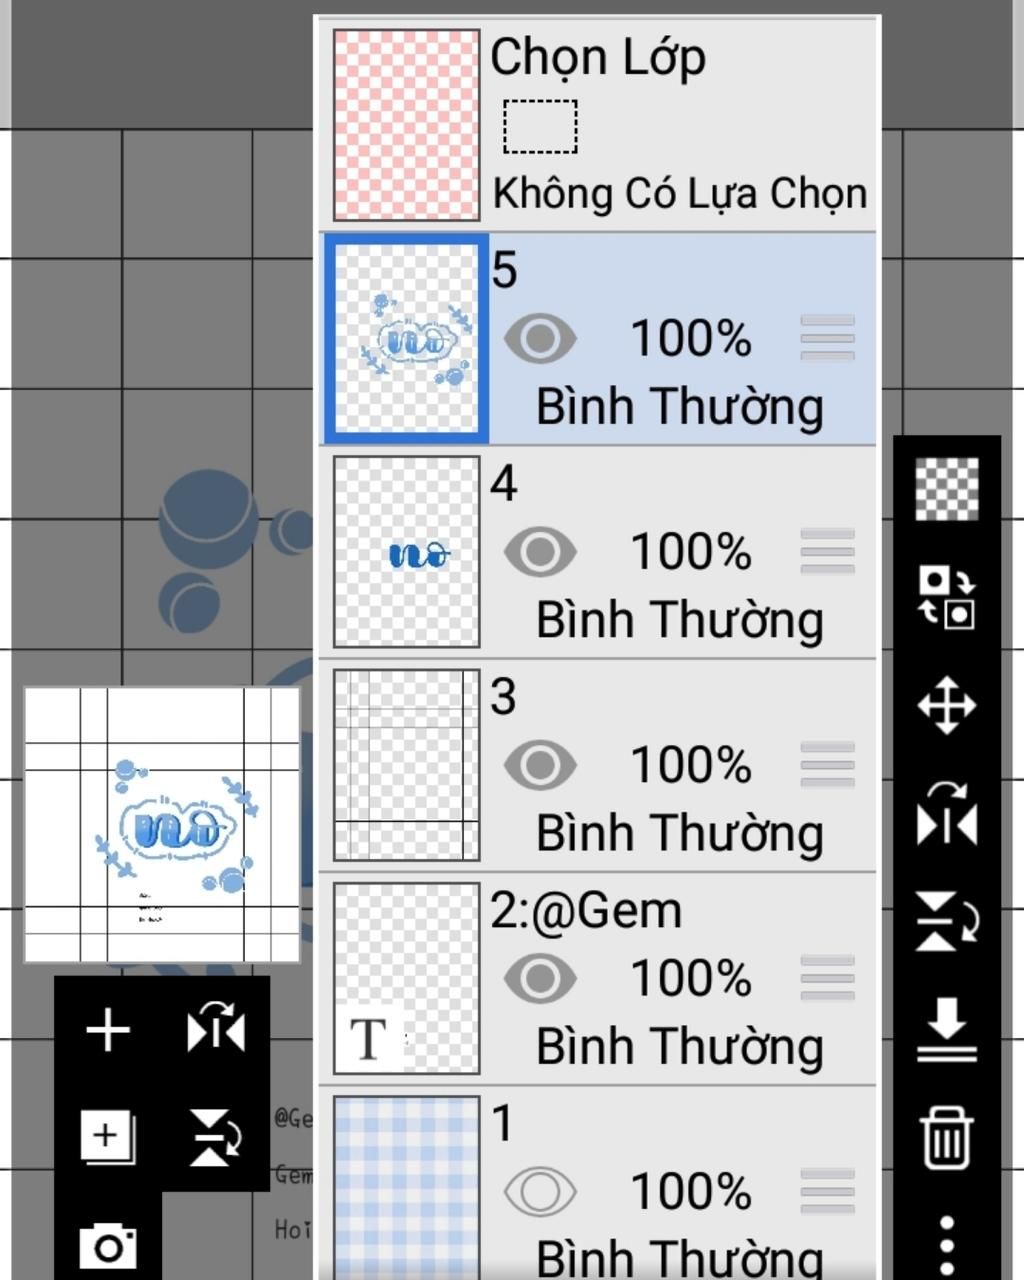The width and height of the screenshot is (1024, 1280).
Task: Select the 2:@Gem text layer
Action: click(598, 979)
